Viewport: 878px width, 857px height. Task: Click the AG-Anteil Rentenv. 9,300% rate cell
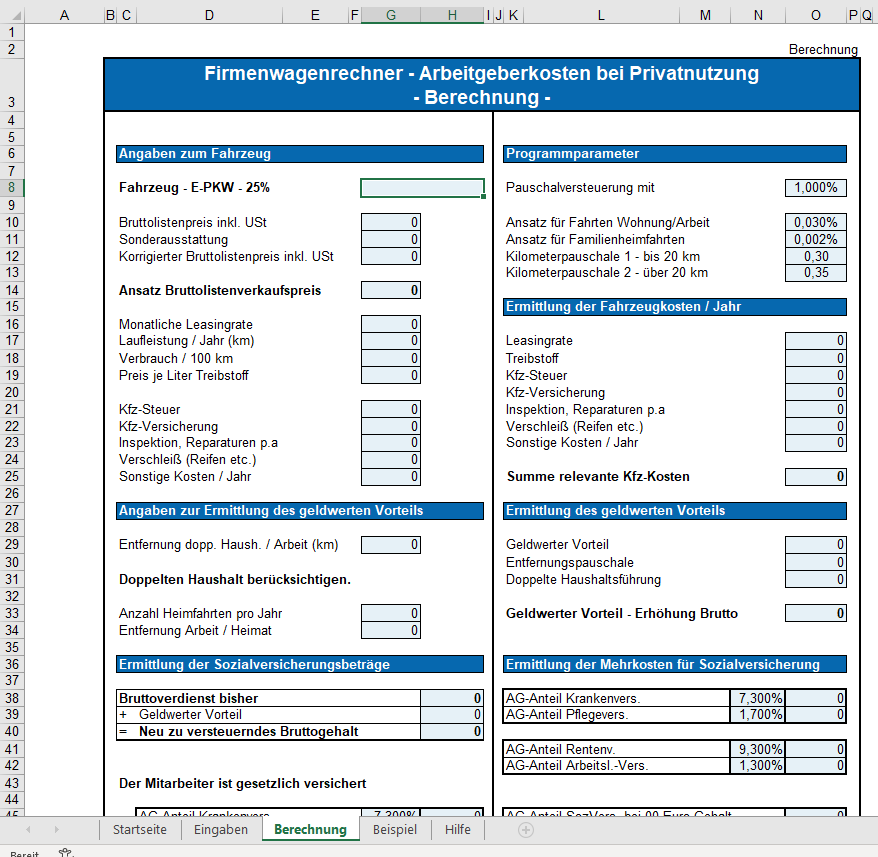[758, 749]
